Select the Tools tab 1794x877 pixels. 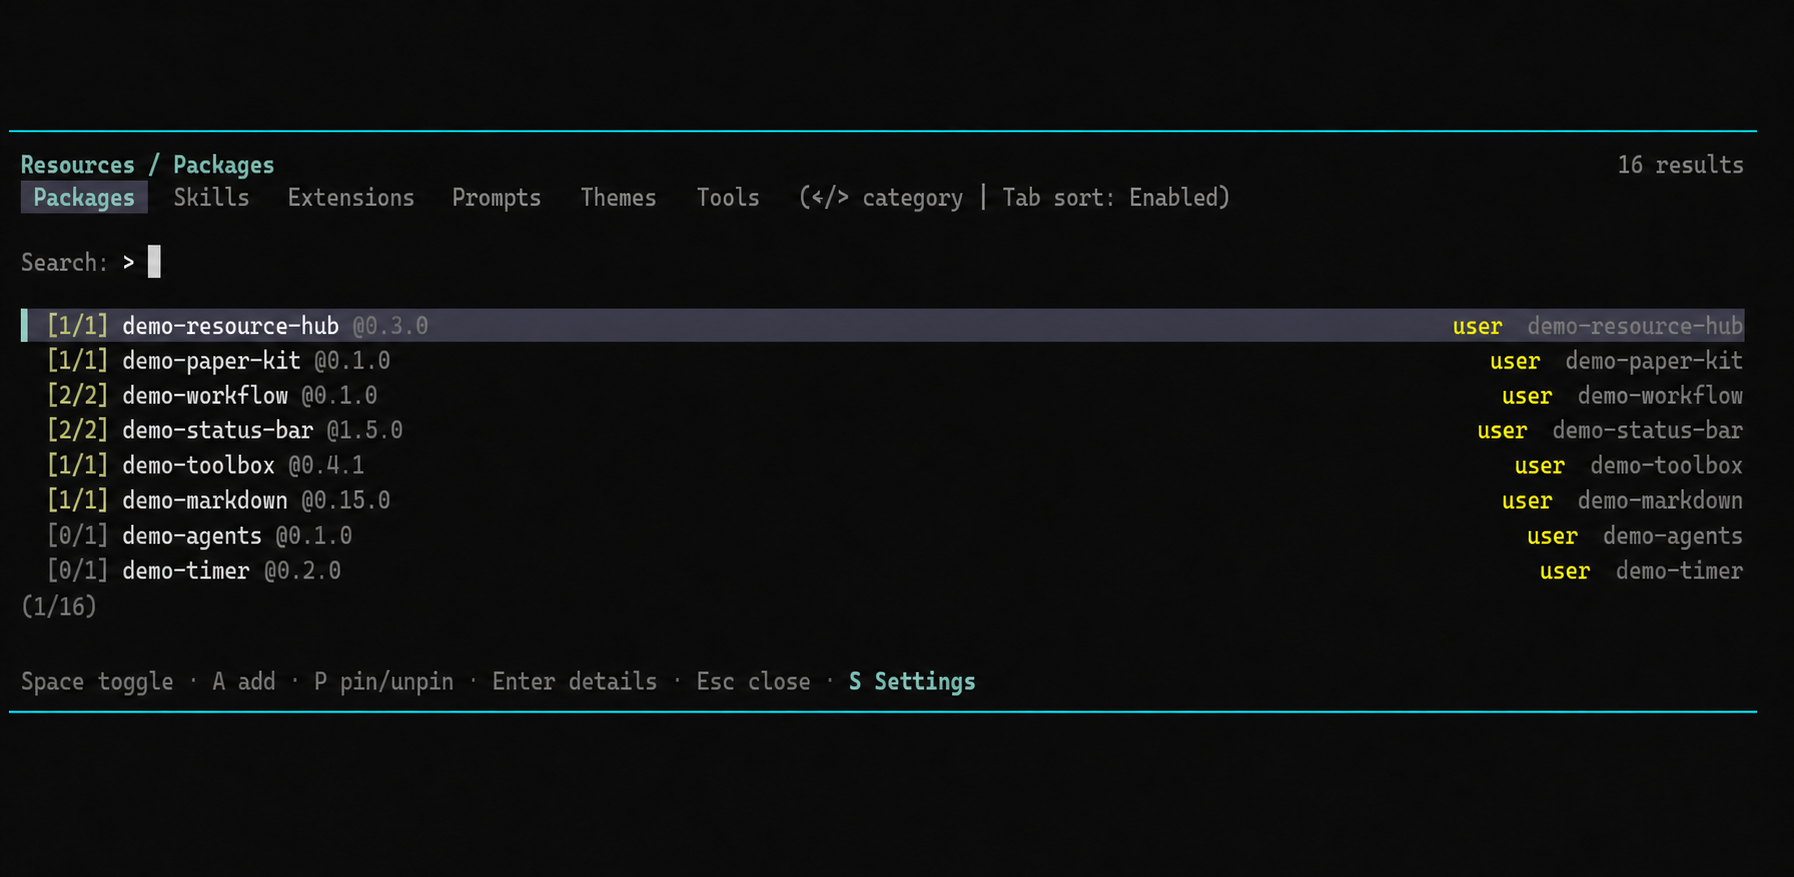coord(728,197)
